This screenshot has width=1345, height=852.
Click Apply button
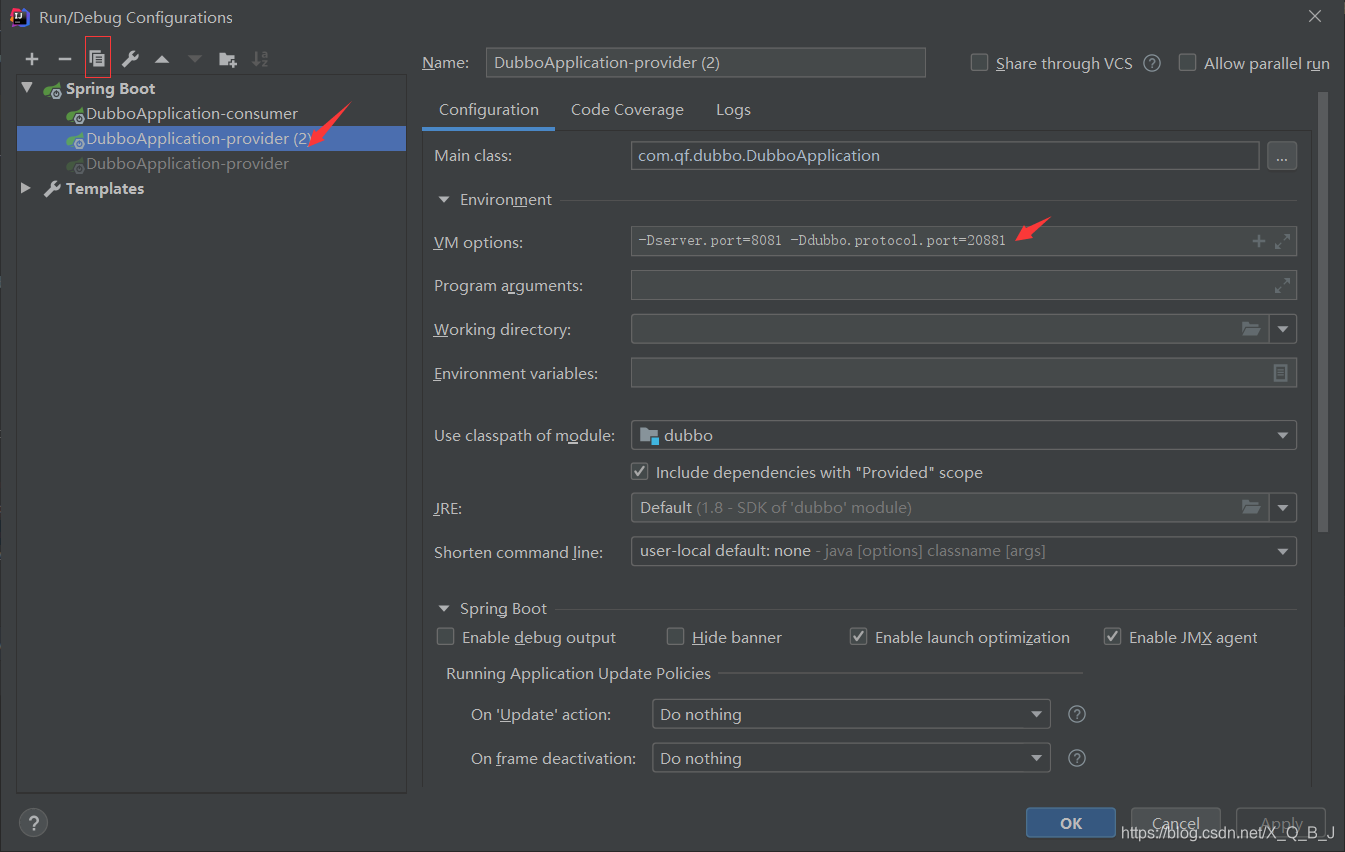tap(1281, 823)
